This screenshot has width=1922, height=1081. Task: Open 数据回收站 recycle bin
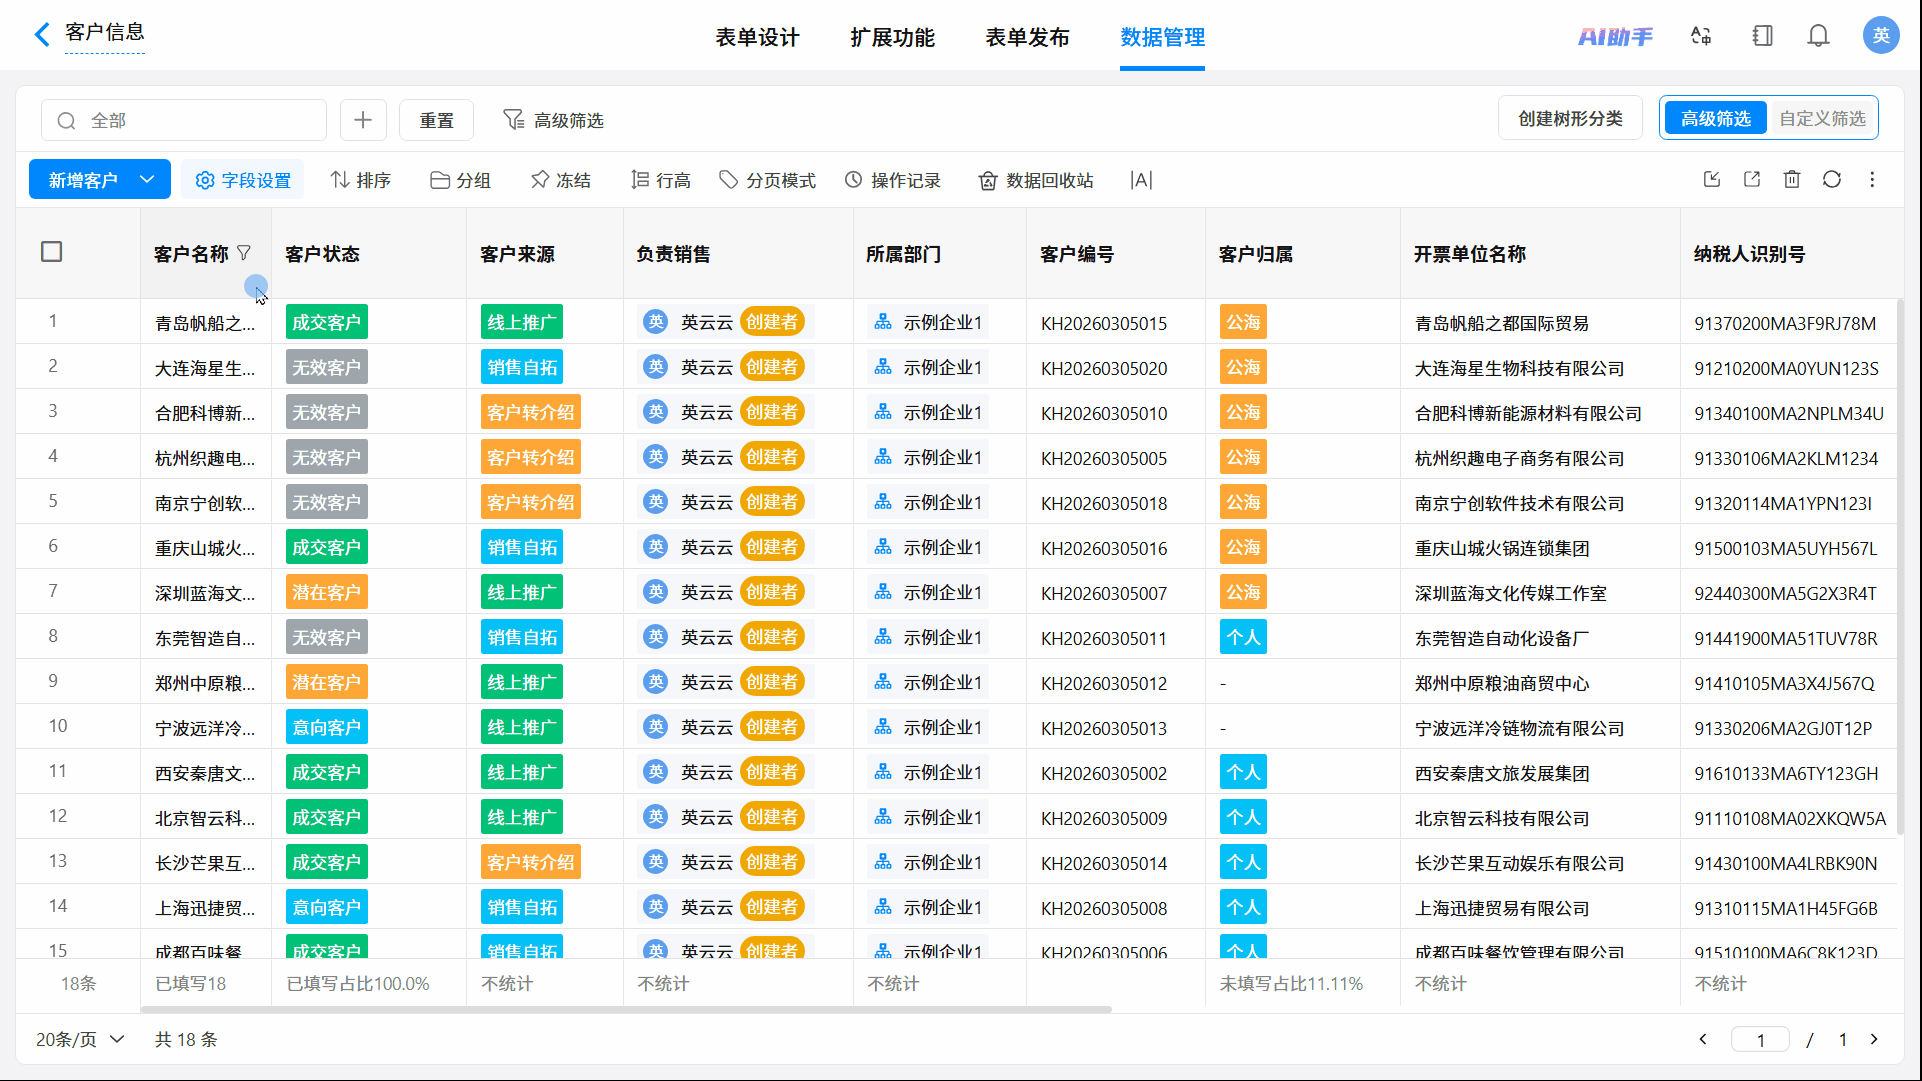pyautogui.click(x=1036, y=180)
